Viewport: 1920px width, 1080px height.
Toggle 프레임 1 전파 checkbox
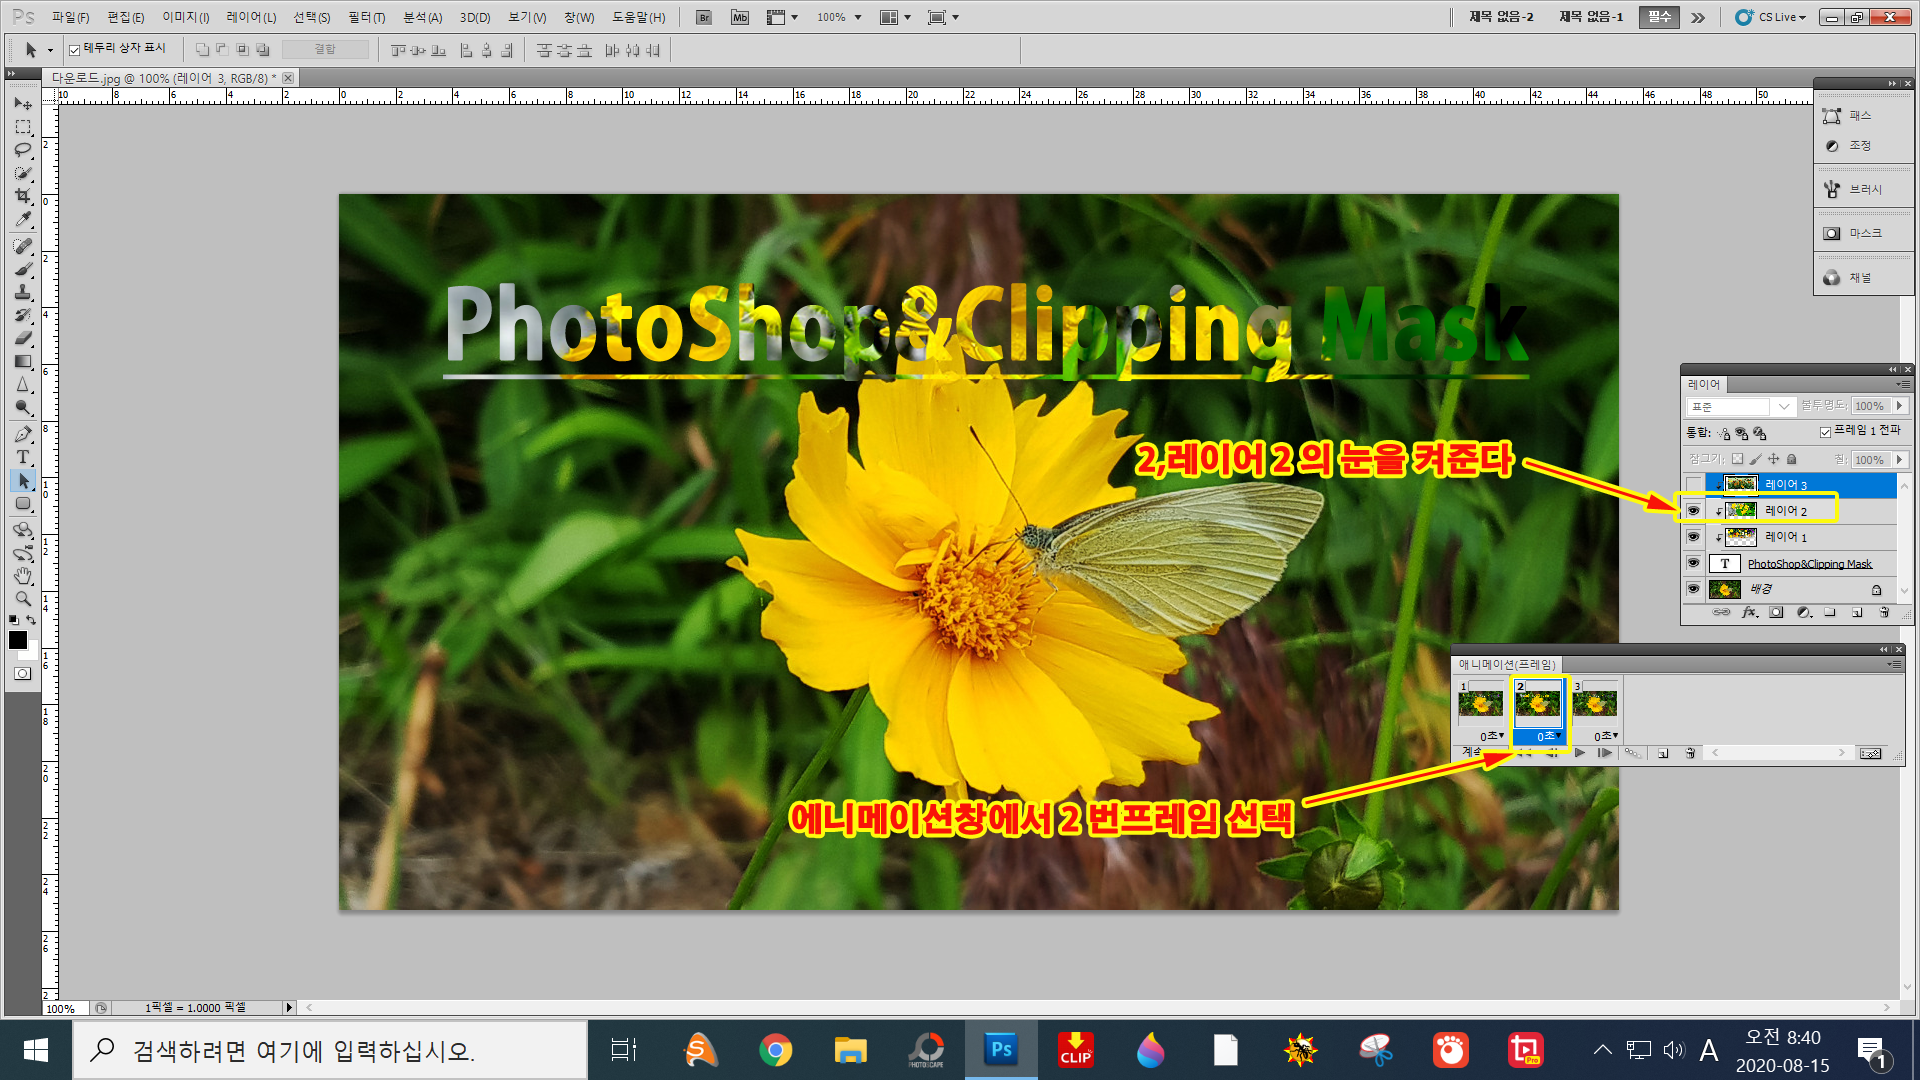pos(1825,432)
